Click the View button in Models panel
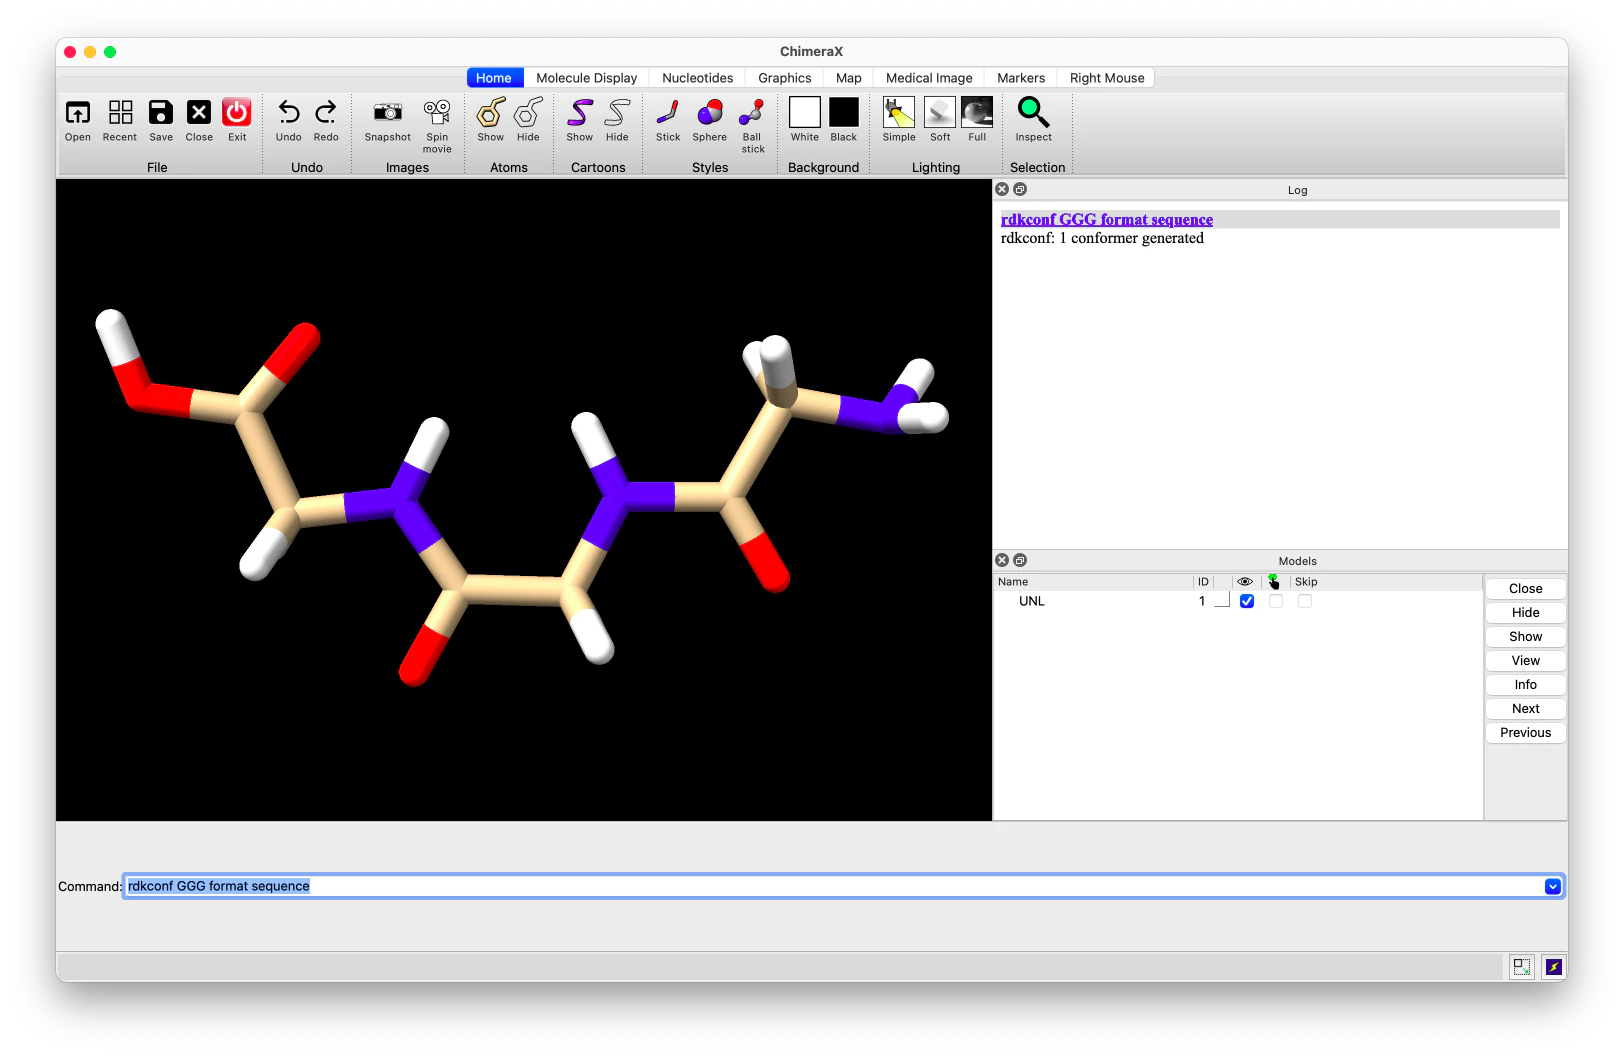This screenshot has height=1056, width=1624. click(1526, 661)
